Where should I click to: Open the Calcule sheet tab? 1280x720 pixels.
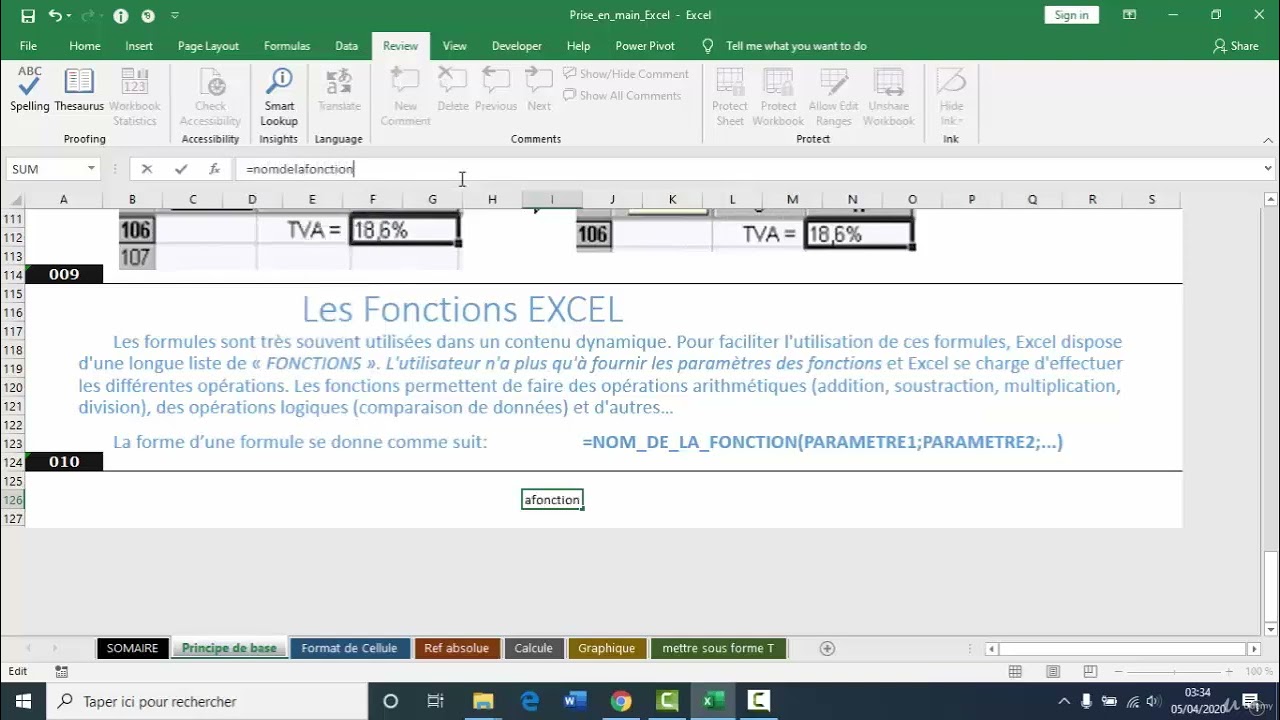pyautogui.click(x=533, y=648)
